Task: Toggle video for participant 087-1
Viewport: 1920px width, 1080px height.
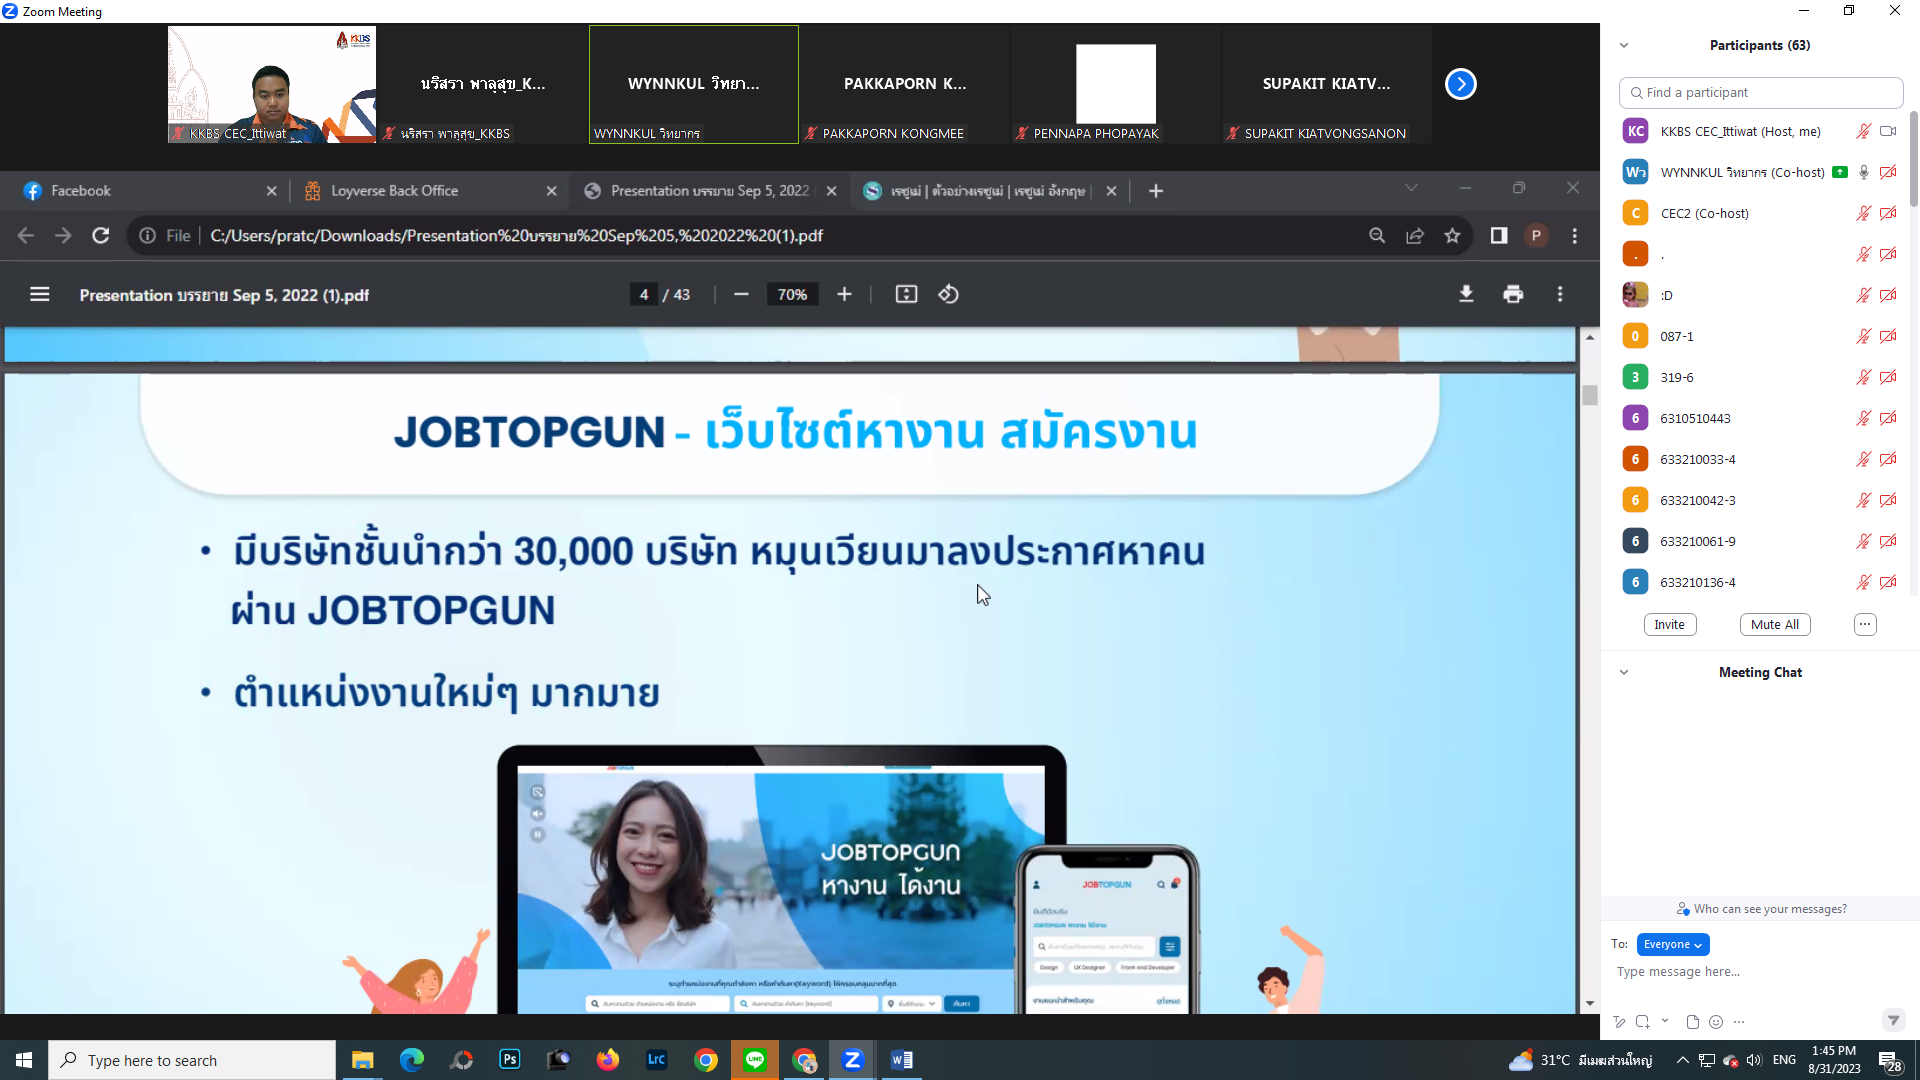Action: point(1888,336)
